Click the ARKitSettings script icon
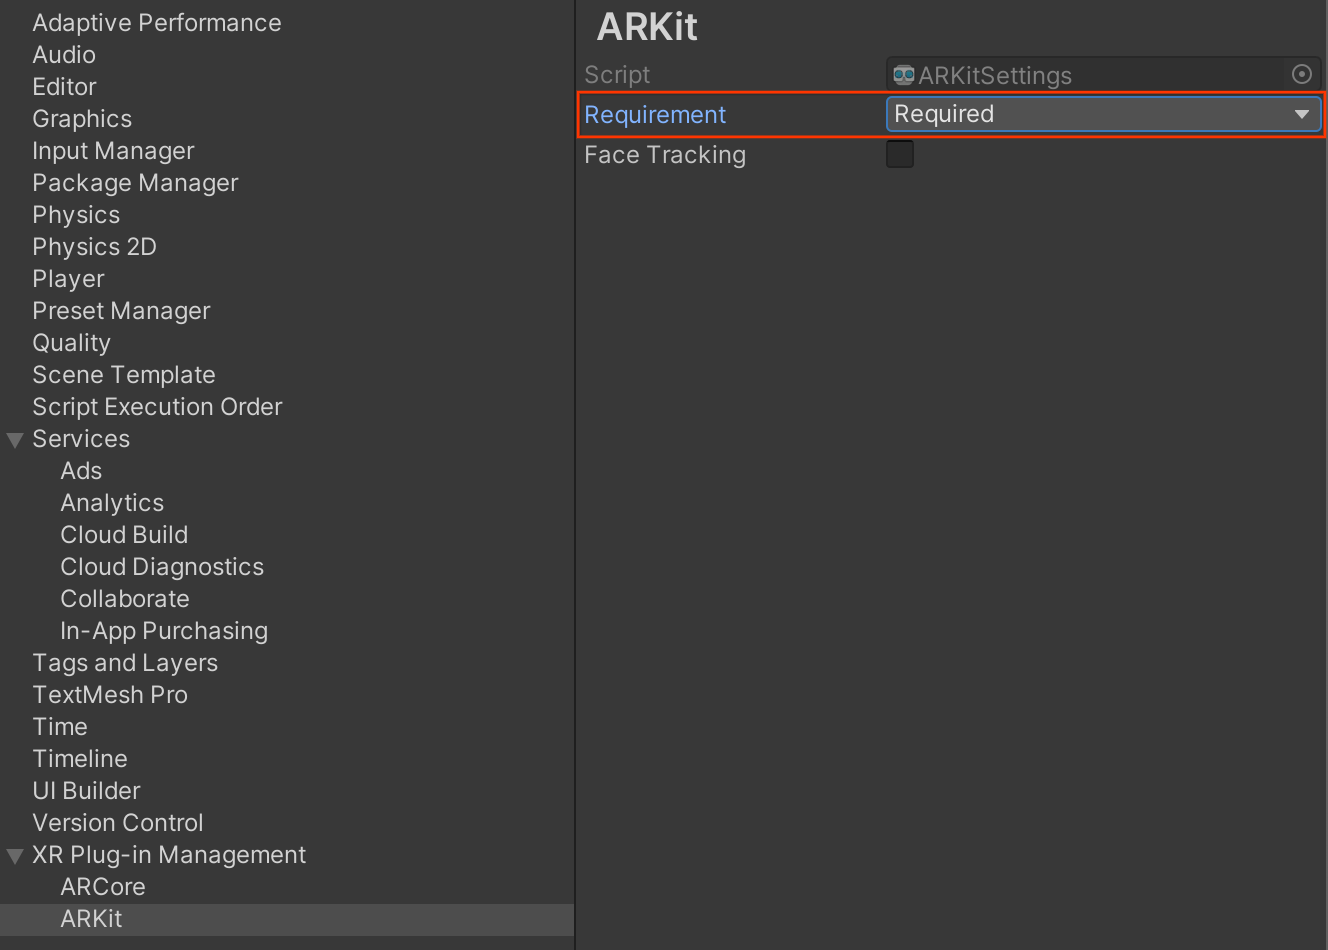Viewport: 1328px width, 950px height. click(x=904, y=75)
